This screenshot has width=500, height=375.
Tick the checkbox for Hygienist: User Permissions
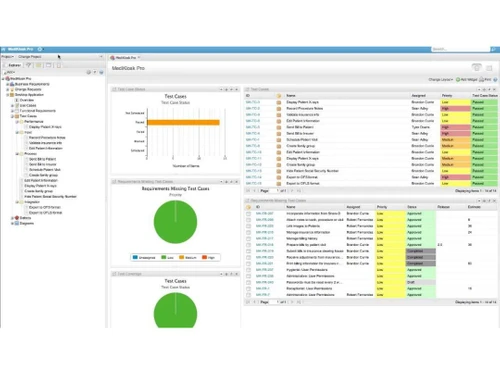248,270
